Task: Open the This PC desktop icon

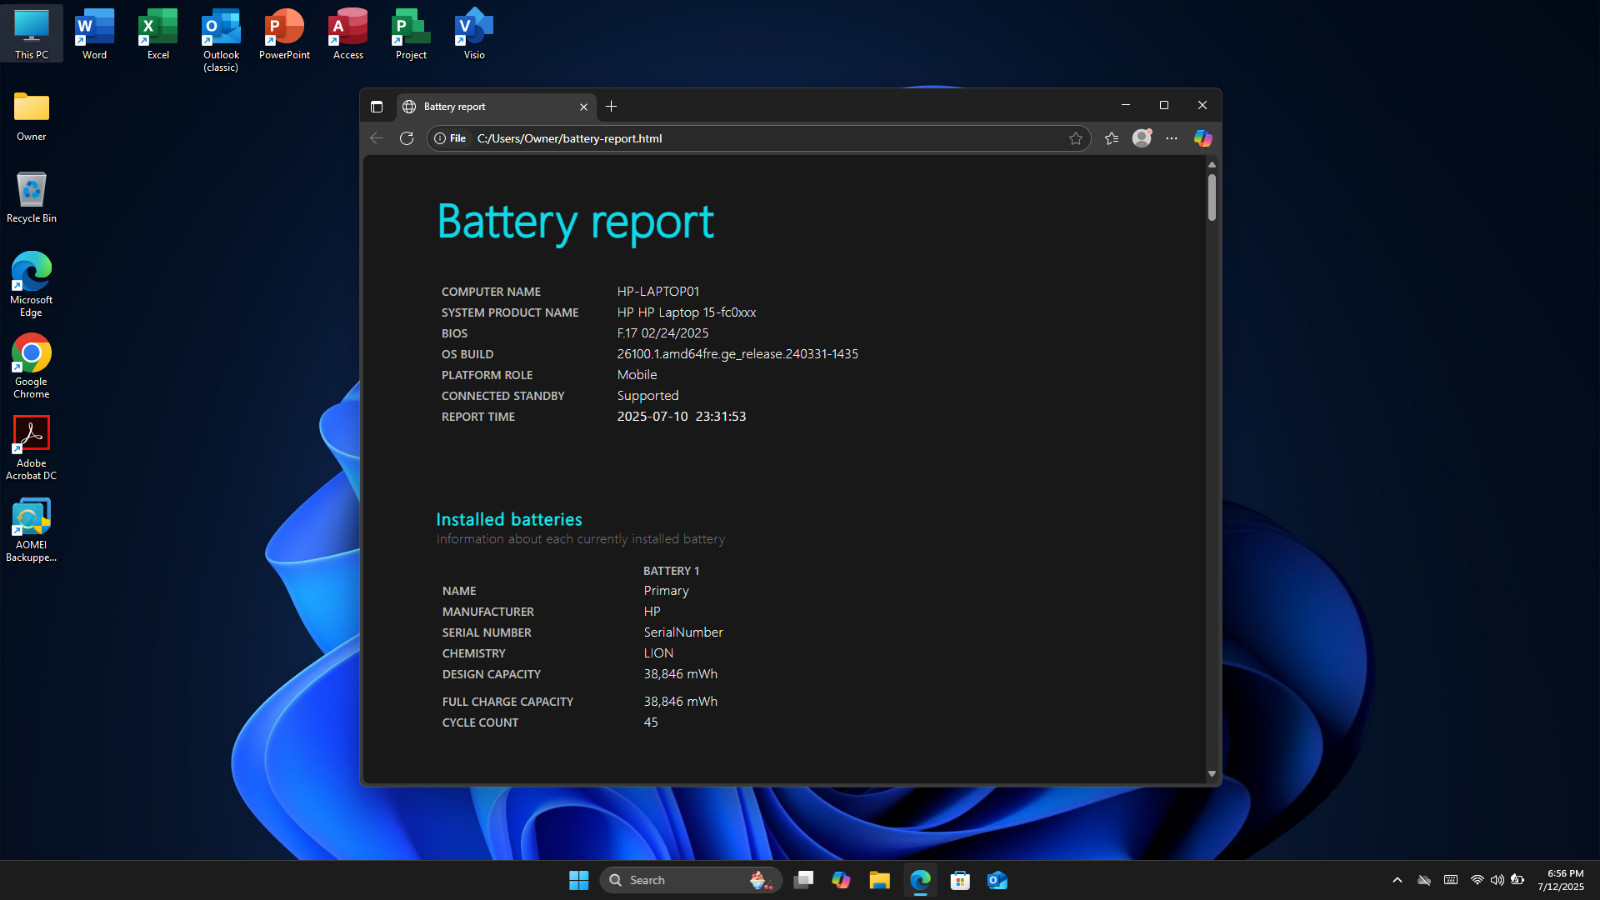Action: pos(31,34)
